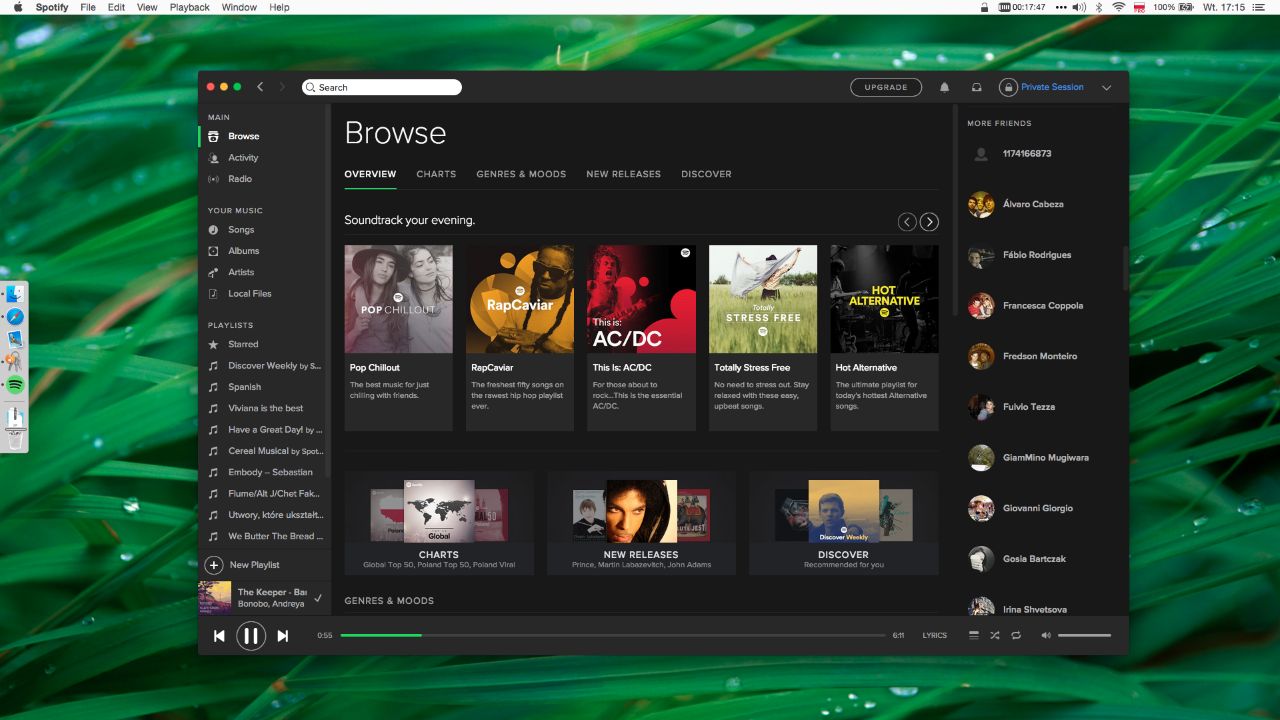
Task: Click the Spotify icon in the Dock
Action: (15, 385)
